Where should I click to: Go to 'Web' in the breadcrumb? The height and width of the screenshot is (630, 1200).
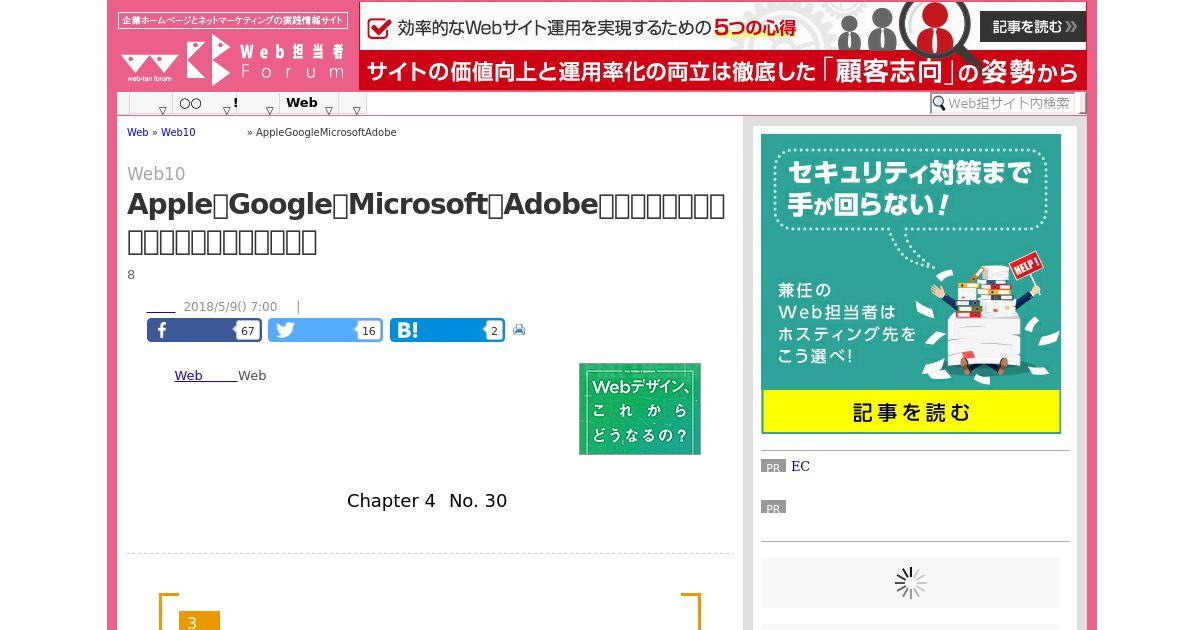tap(137, 132)
